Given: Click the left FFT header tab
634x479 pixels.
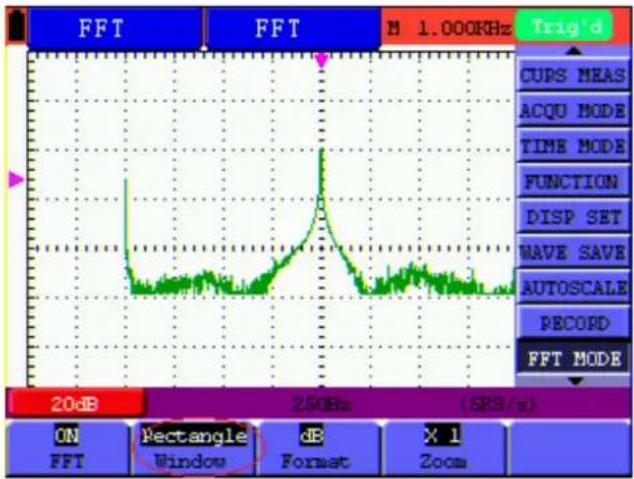Looking at the screenshot, I should click(x=115, y=28).
